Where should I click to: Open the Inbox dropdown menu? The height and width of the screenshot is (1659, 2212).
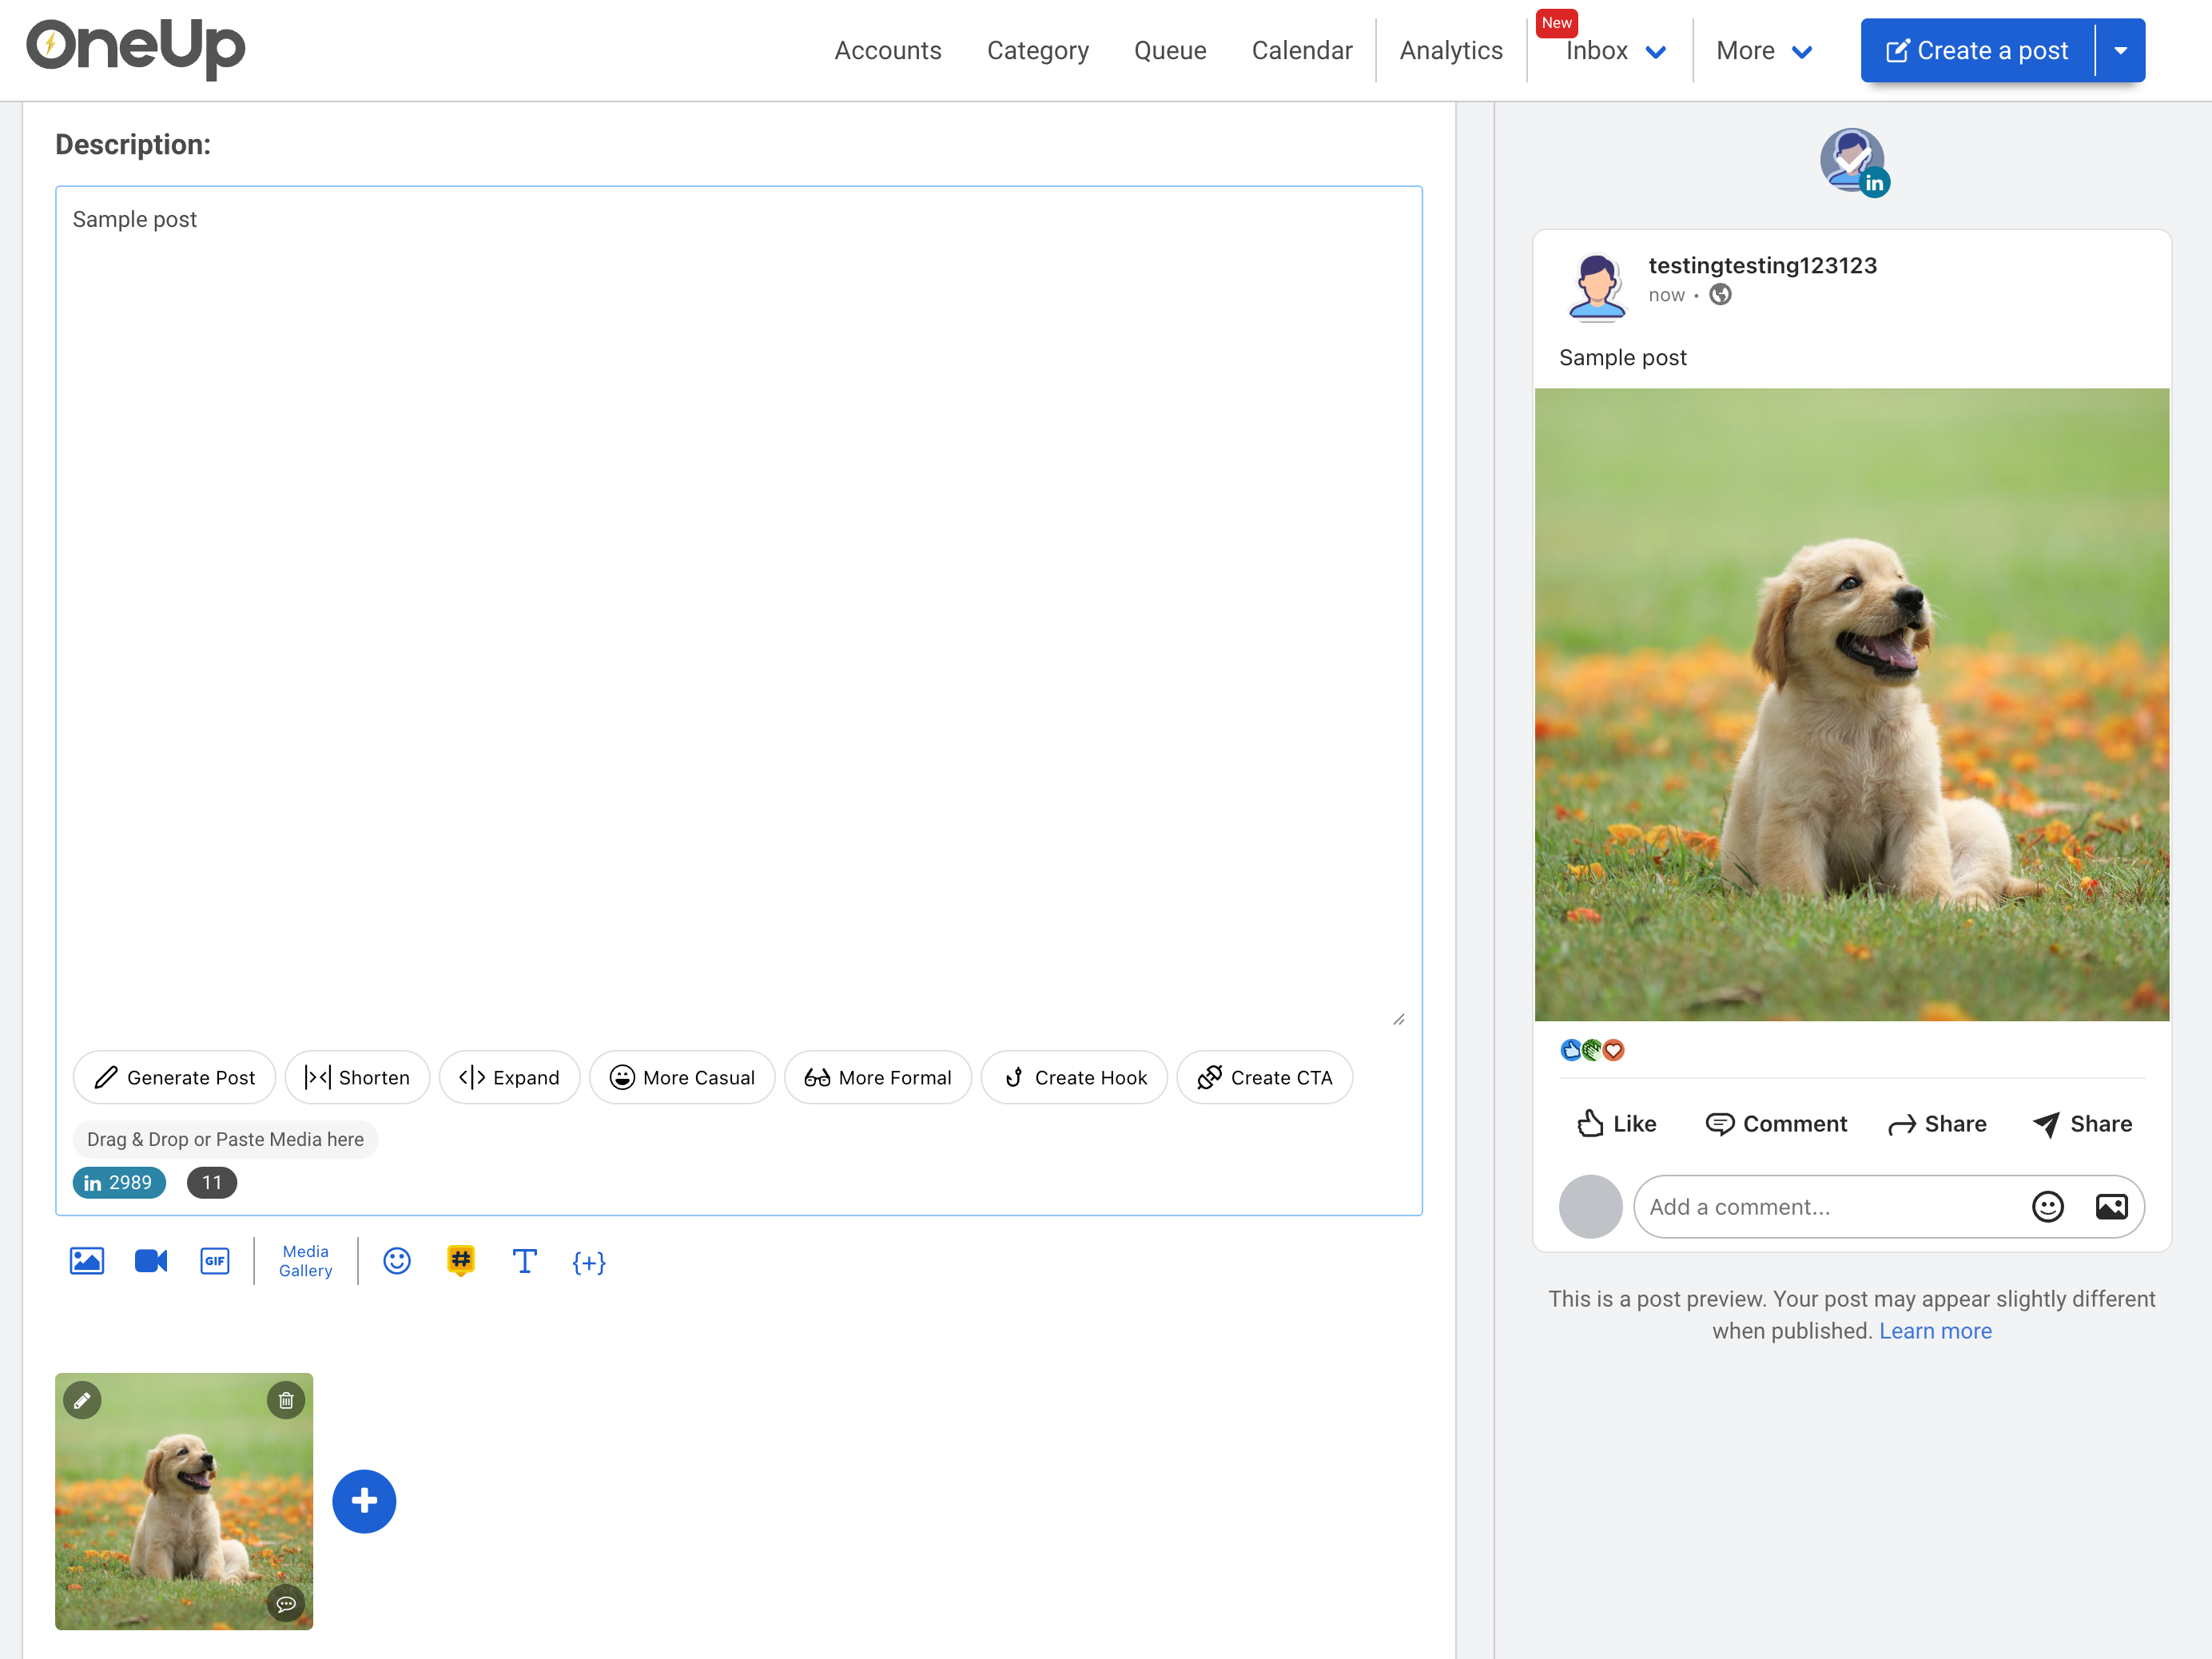coord(1614,51)
